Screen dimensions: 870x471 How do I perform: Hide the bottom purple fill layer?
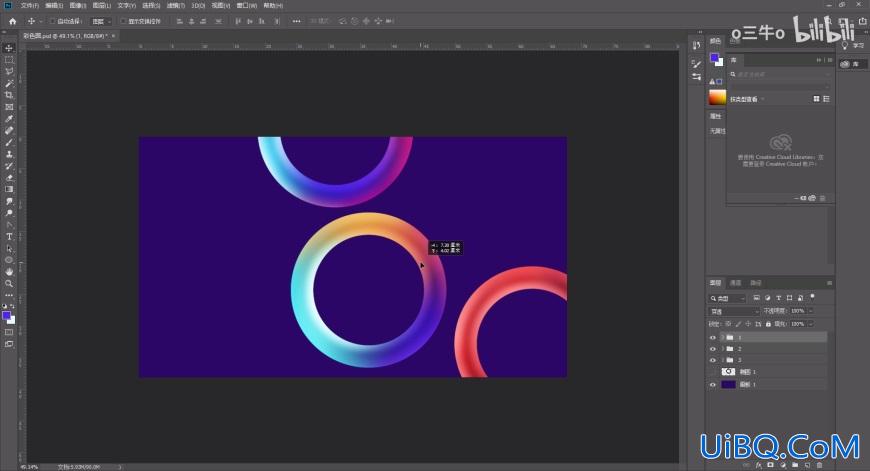click(x=713, y=384)
